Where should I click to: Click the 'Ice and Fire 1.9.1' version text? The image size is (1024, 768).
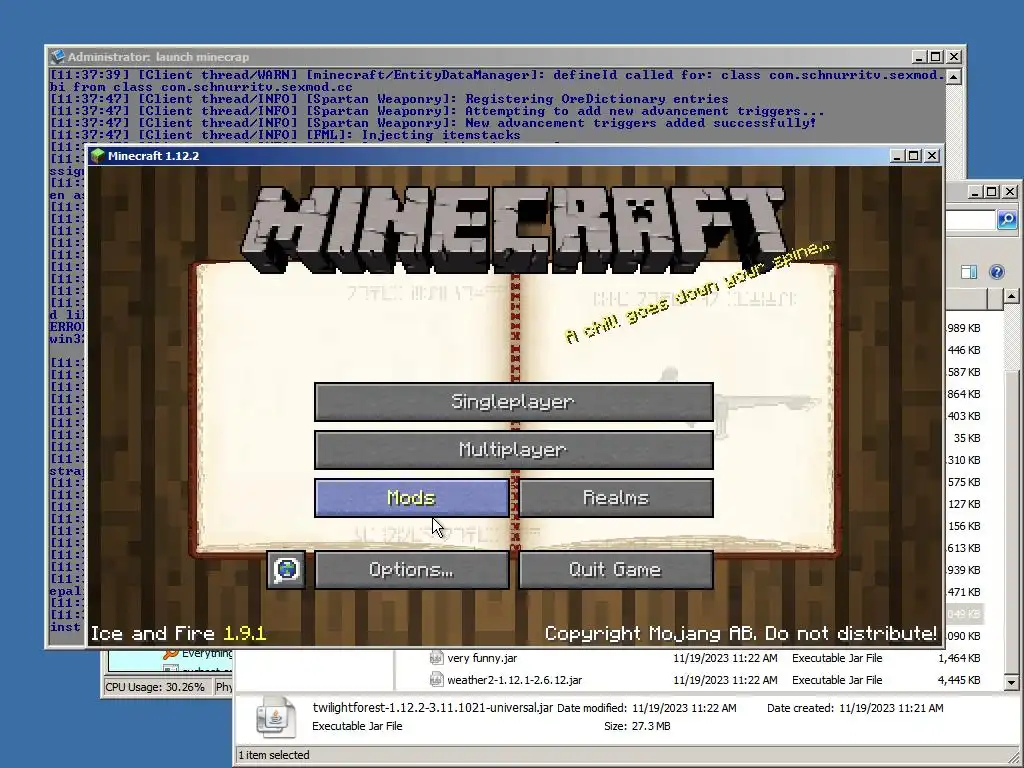click(178, 633)
